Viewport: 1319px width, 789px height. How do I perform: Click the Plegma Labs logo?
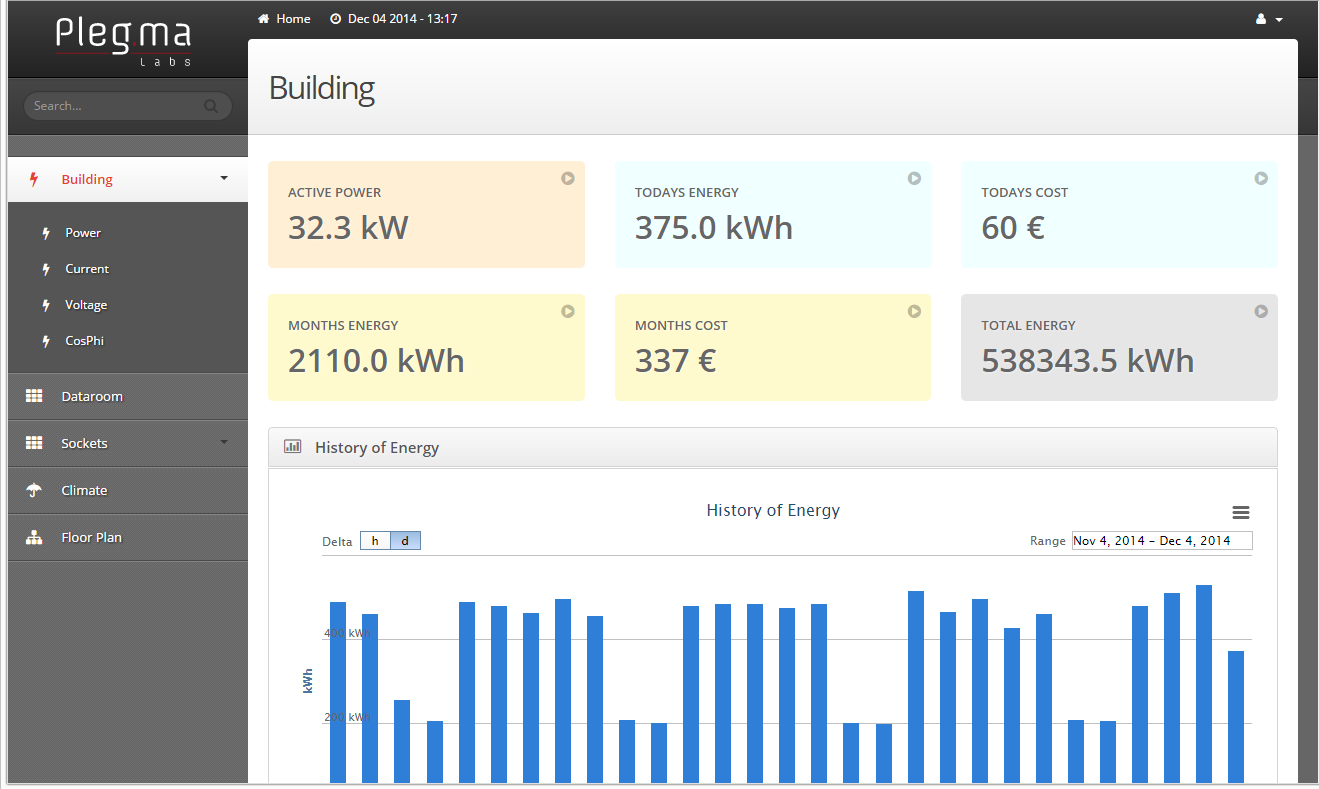pyautogui.click(x=123, y=41)
